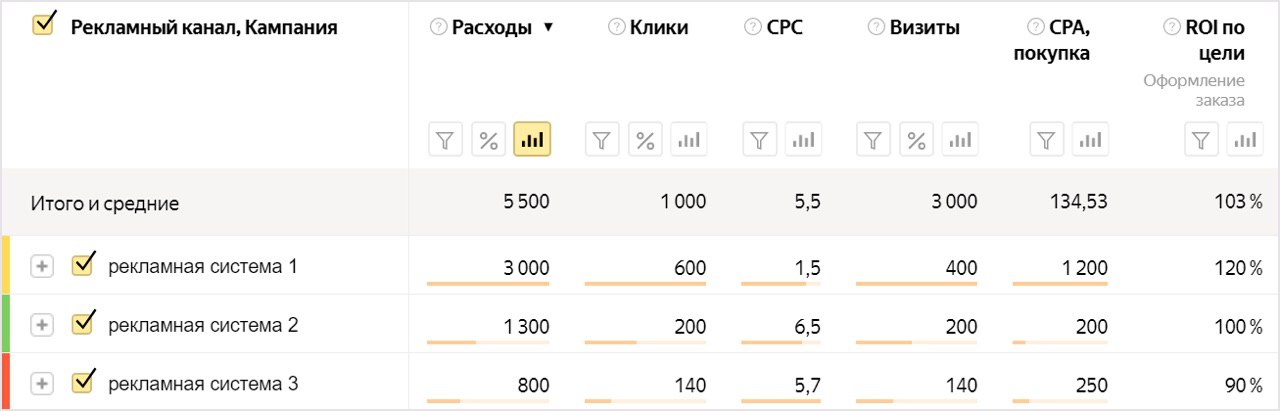Uncheck the рекламная система 1 checkbox
The image size is (1280, 411).
83,265
